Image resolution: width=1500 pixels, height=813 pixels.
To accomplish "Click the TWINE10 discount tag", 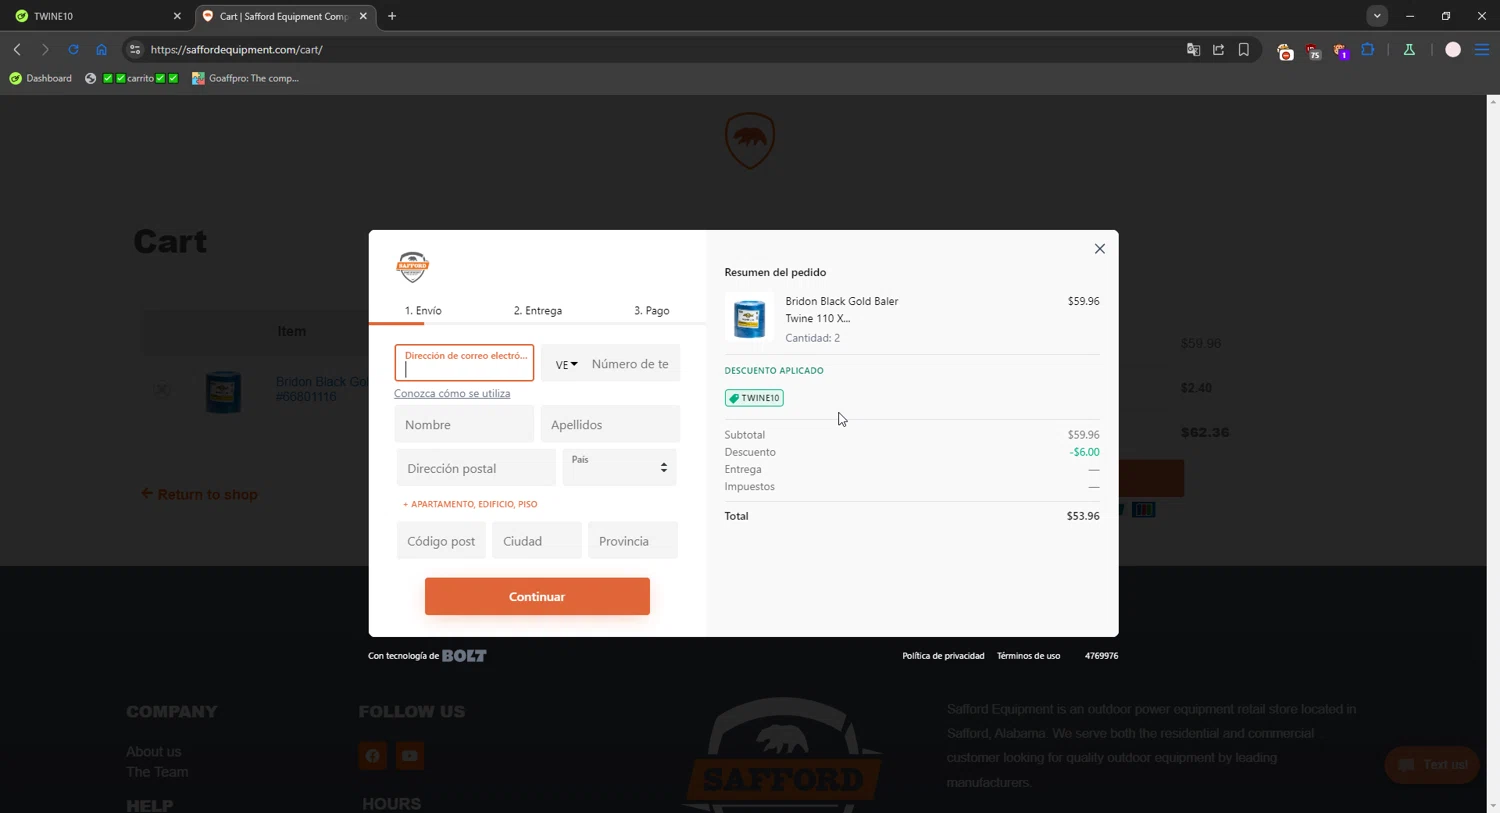I will pyautogui.click(x=754, y=398).
